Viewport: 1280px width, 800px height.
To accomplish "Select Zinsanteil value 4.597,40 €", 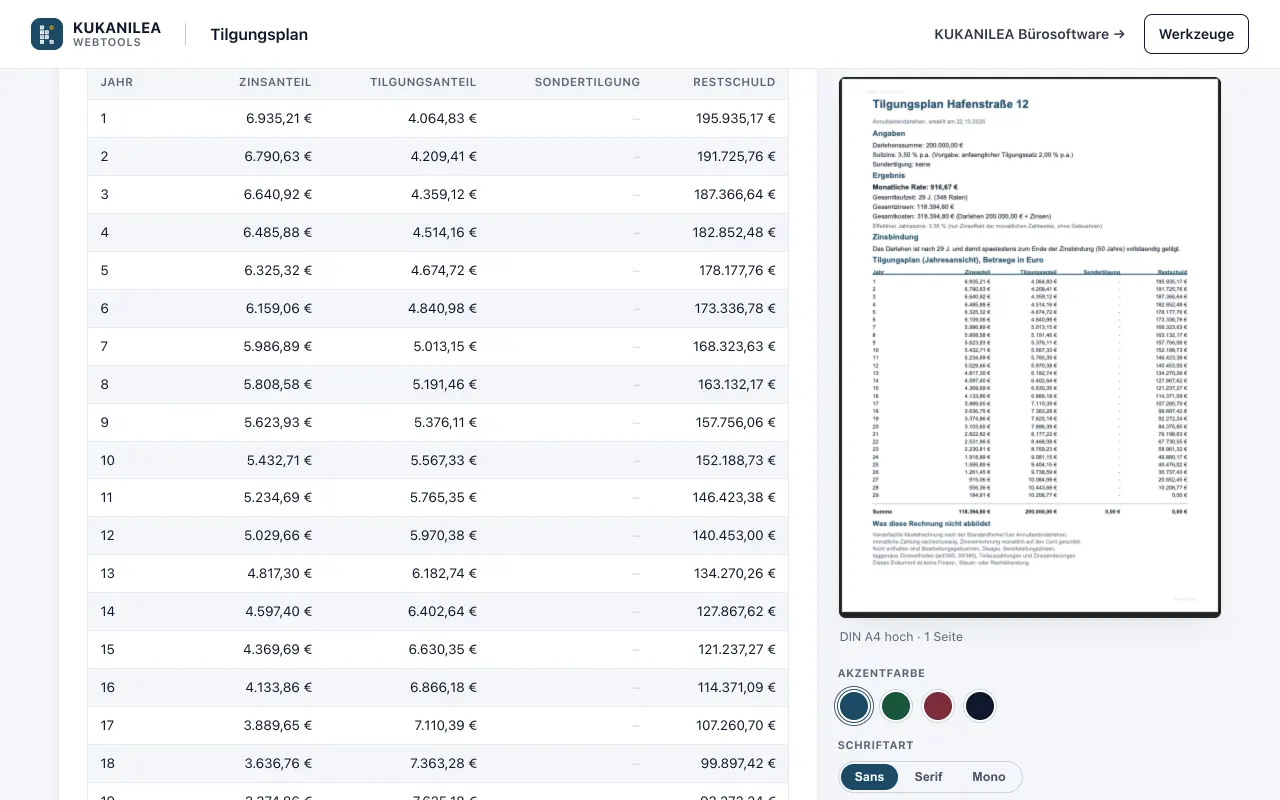I will point(279,612).
